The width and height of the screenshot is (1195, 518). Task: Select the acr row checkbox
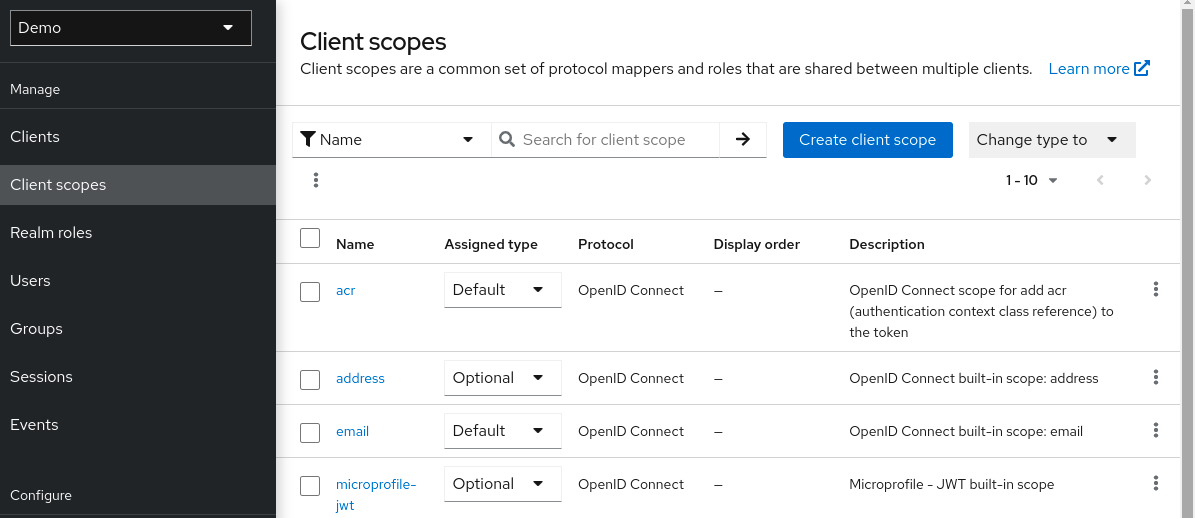pyautogui.click(x=310, y=291)
